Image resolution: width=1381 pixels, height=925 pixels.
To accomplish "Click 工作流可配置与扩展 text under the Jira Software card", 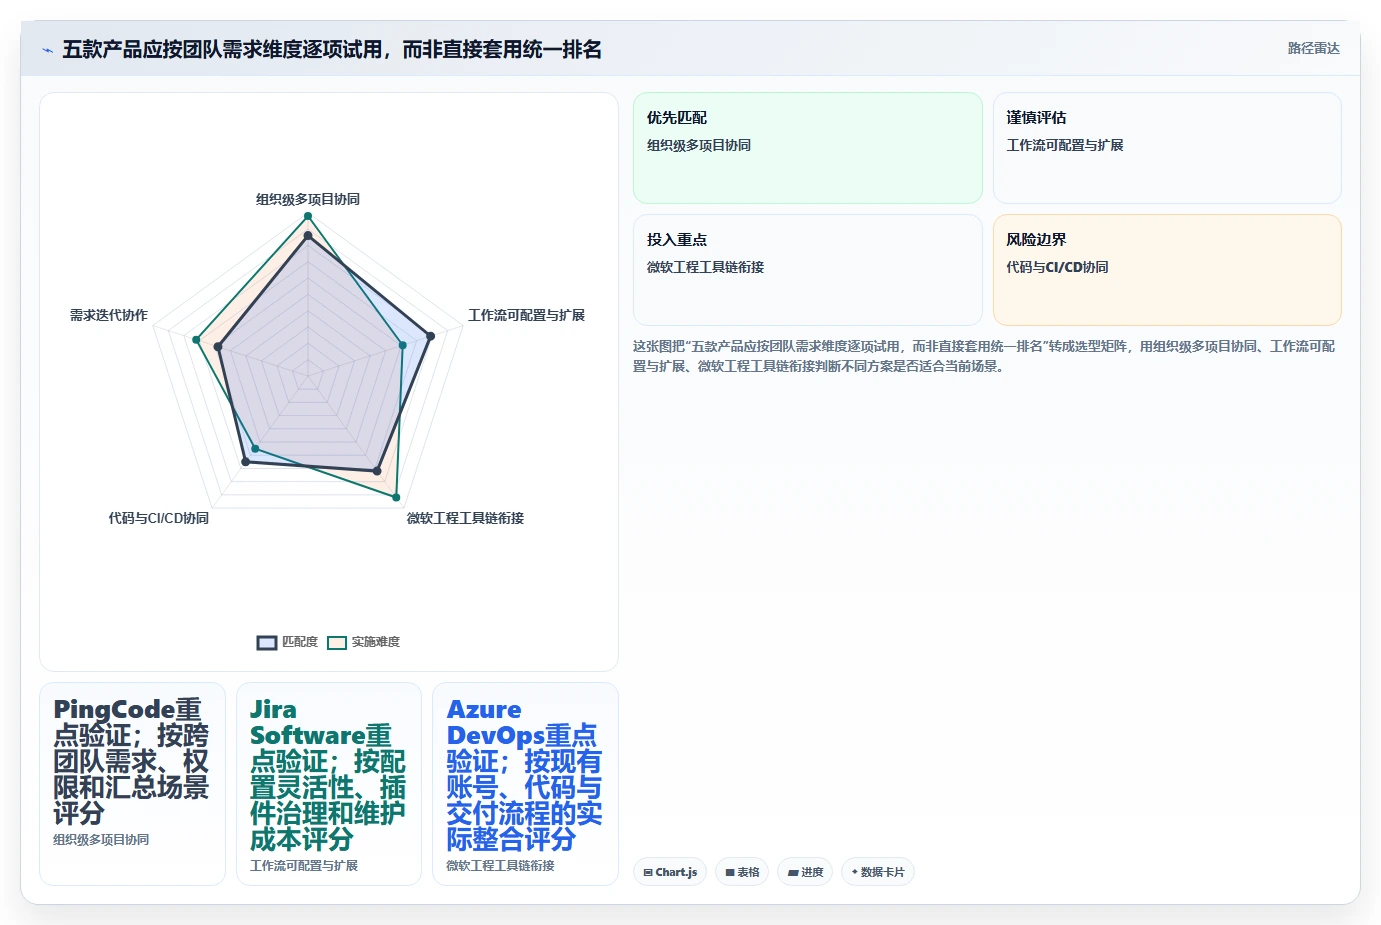I will (x=304, y=866).
